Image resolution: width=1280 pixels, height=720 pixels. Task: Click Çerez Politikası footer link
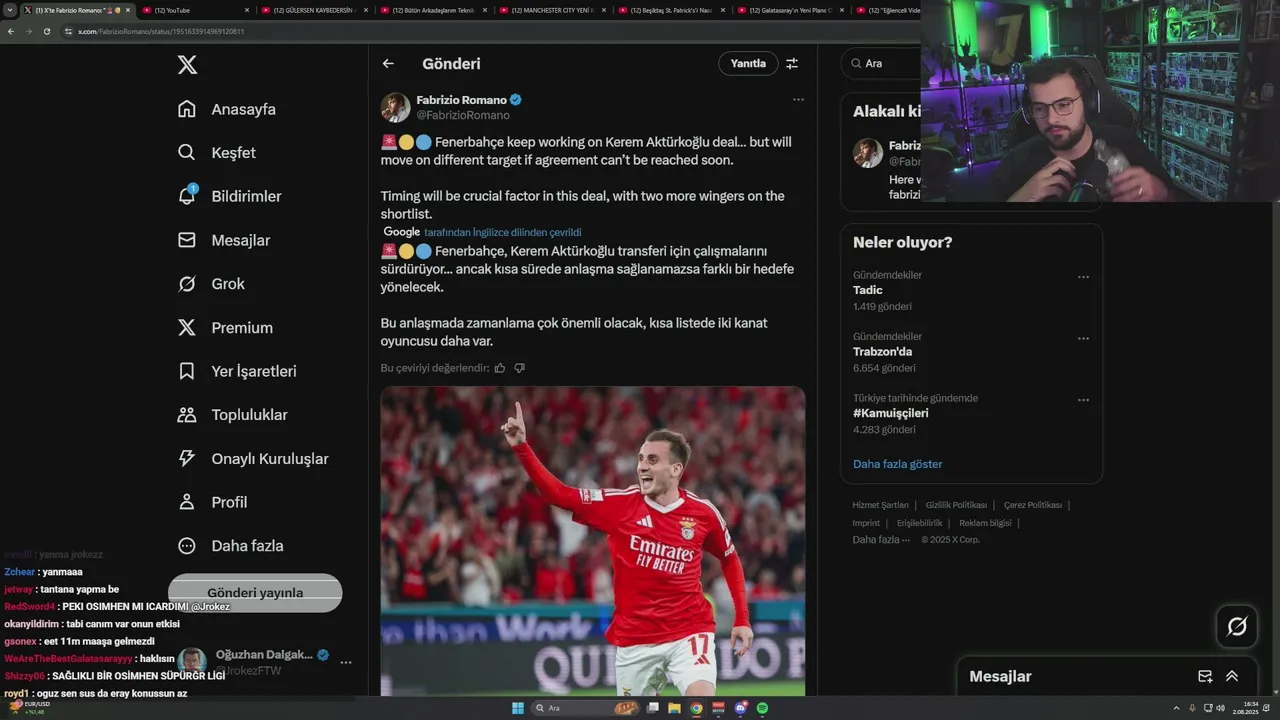[1033, 505]
